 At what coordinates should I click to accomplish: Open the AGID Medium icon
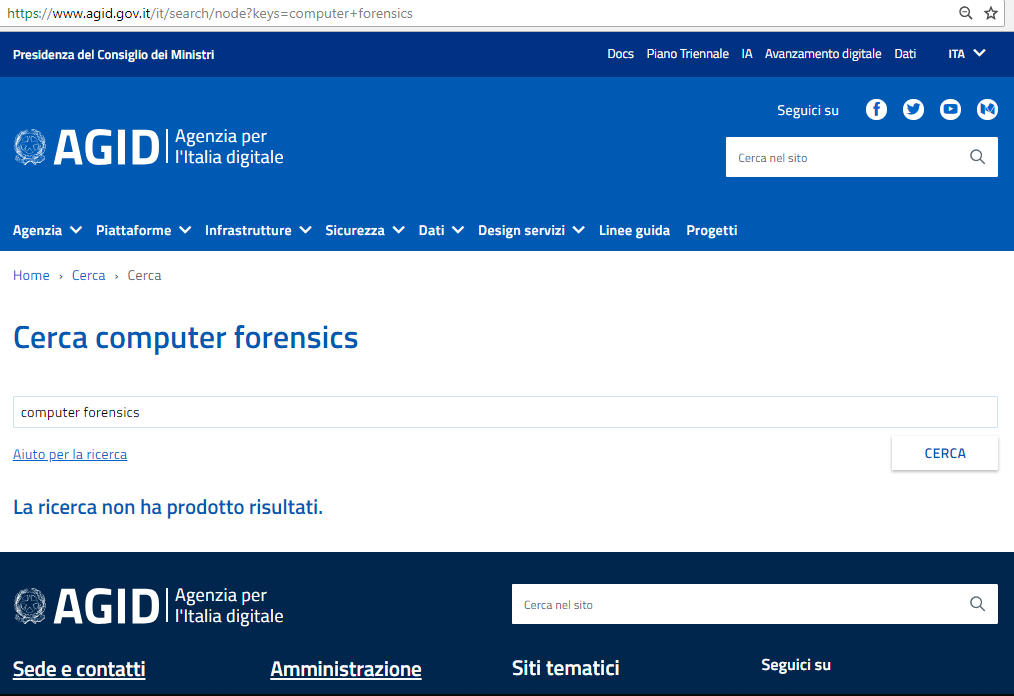987,109
